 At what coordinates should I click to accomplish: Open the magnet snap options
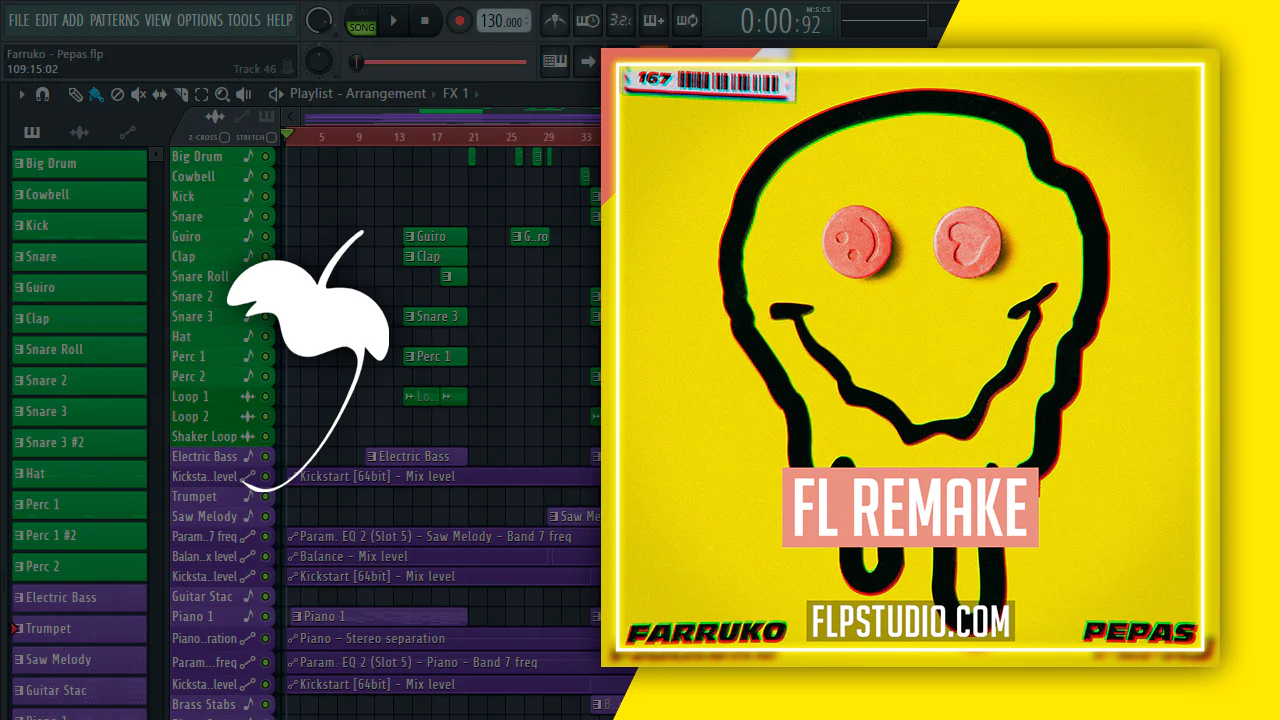coord(42,94)
